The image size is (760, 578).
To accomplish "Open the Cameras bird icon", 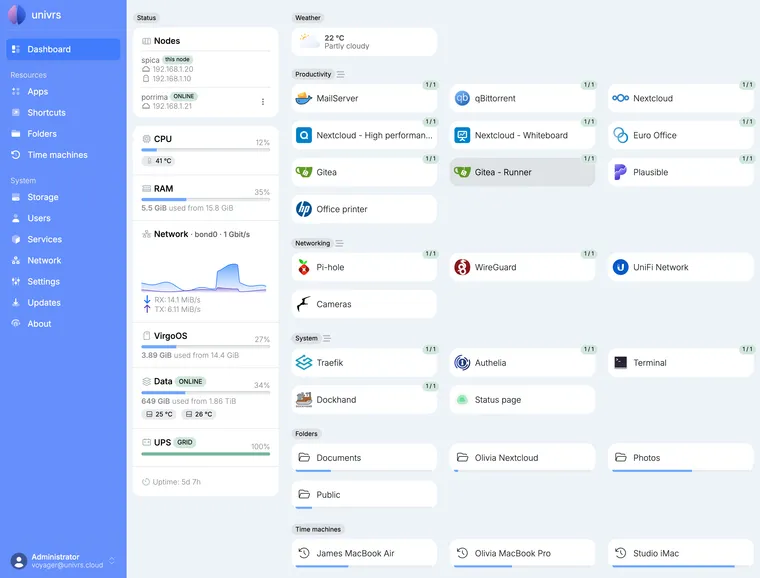I will (x=303, y=304).
